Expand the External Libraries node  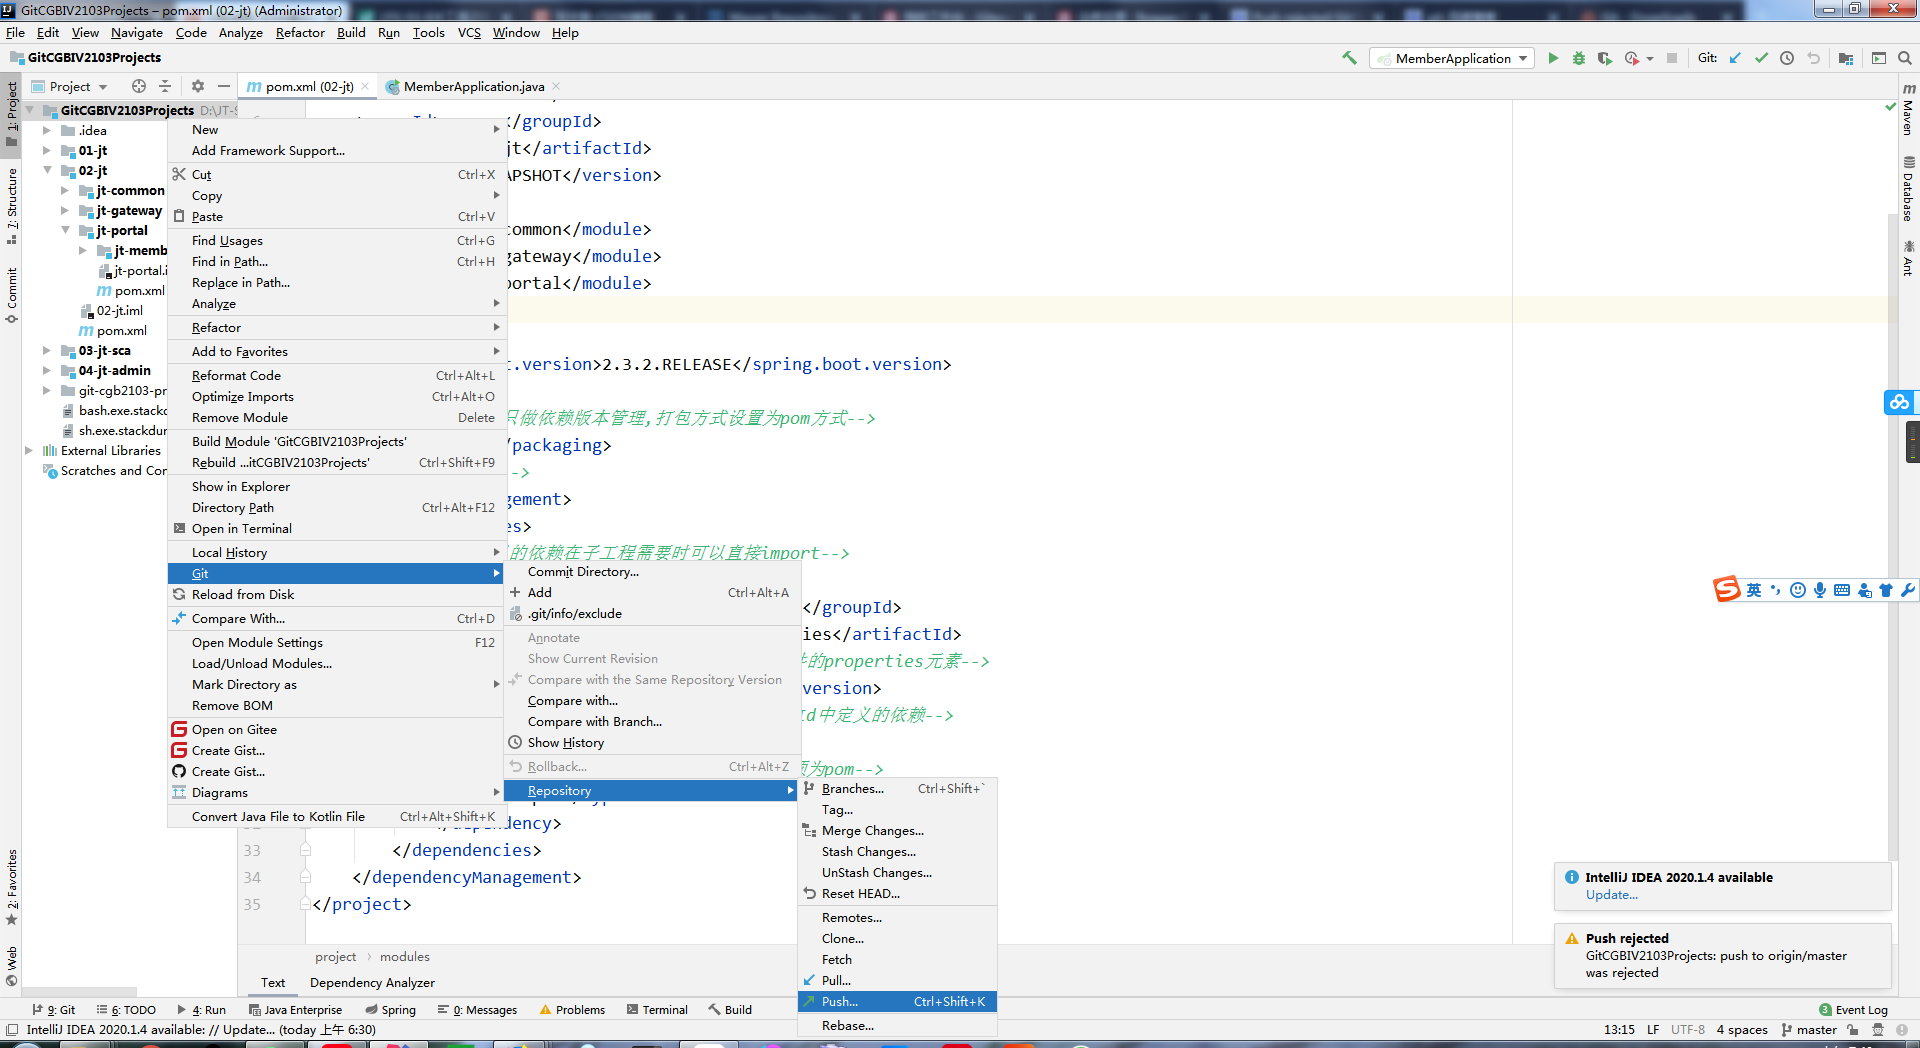tap(28, 450)
